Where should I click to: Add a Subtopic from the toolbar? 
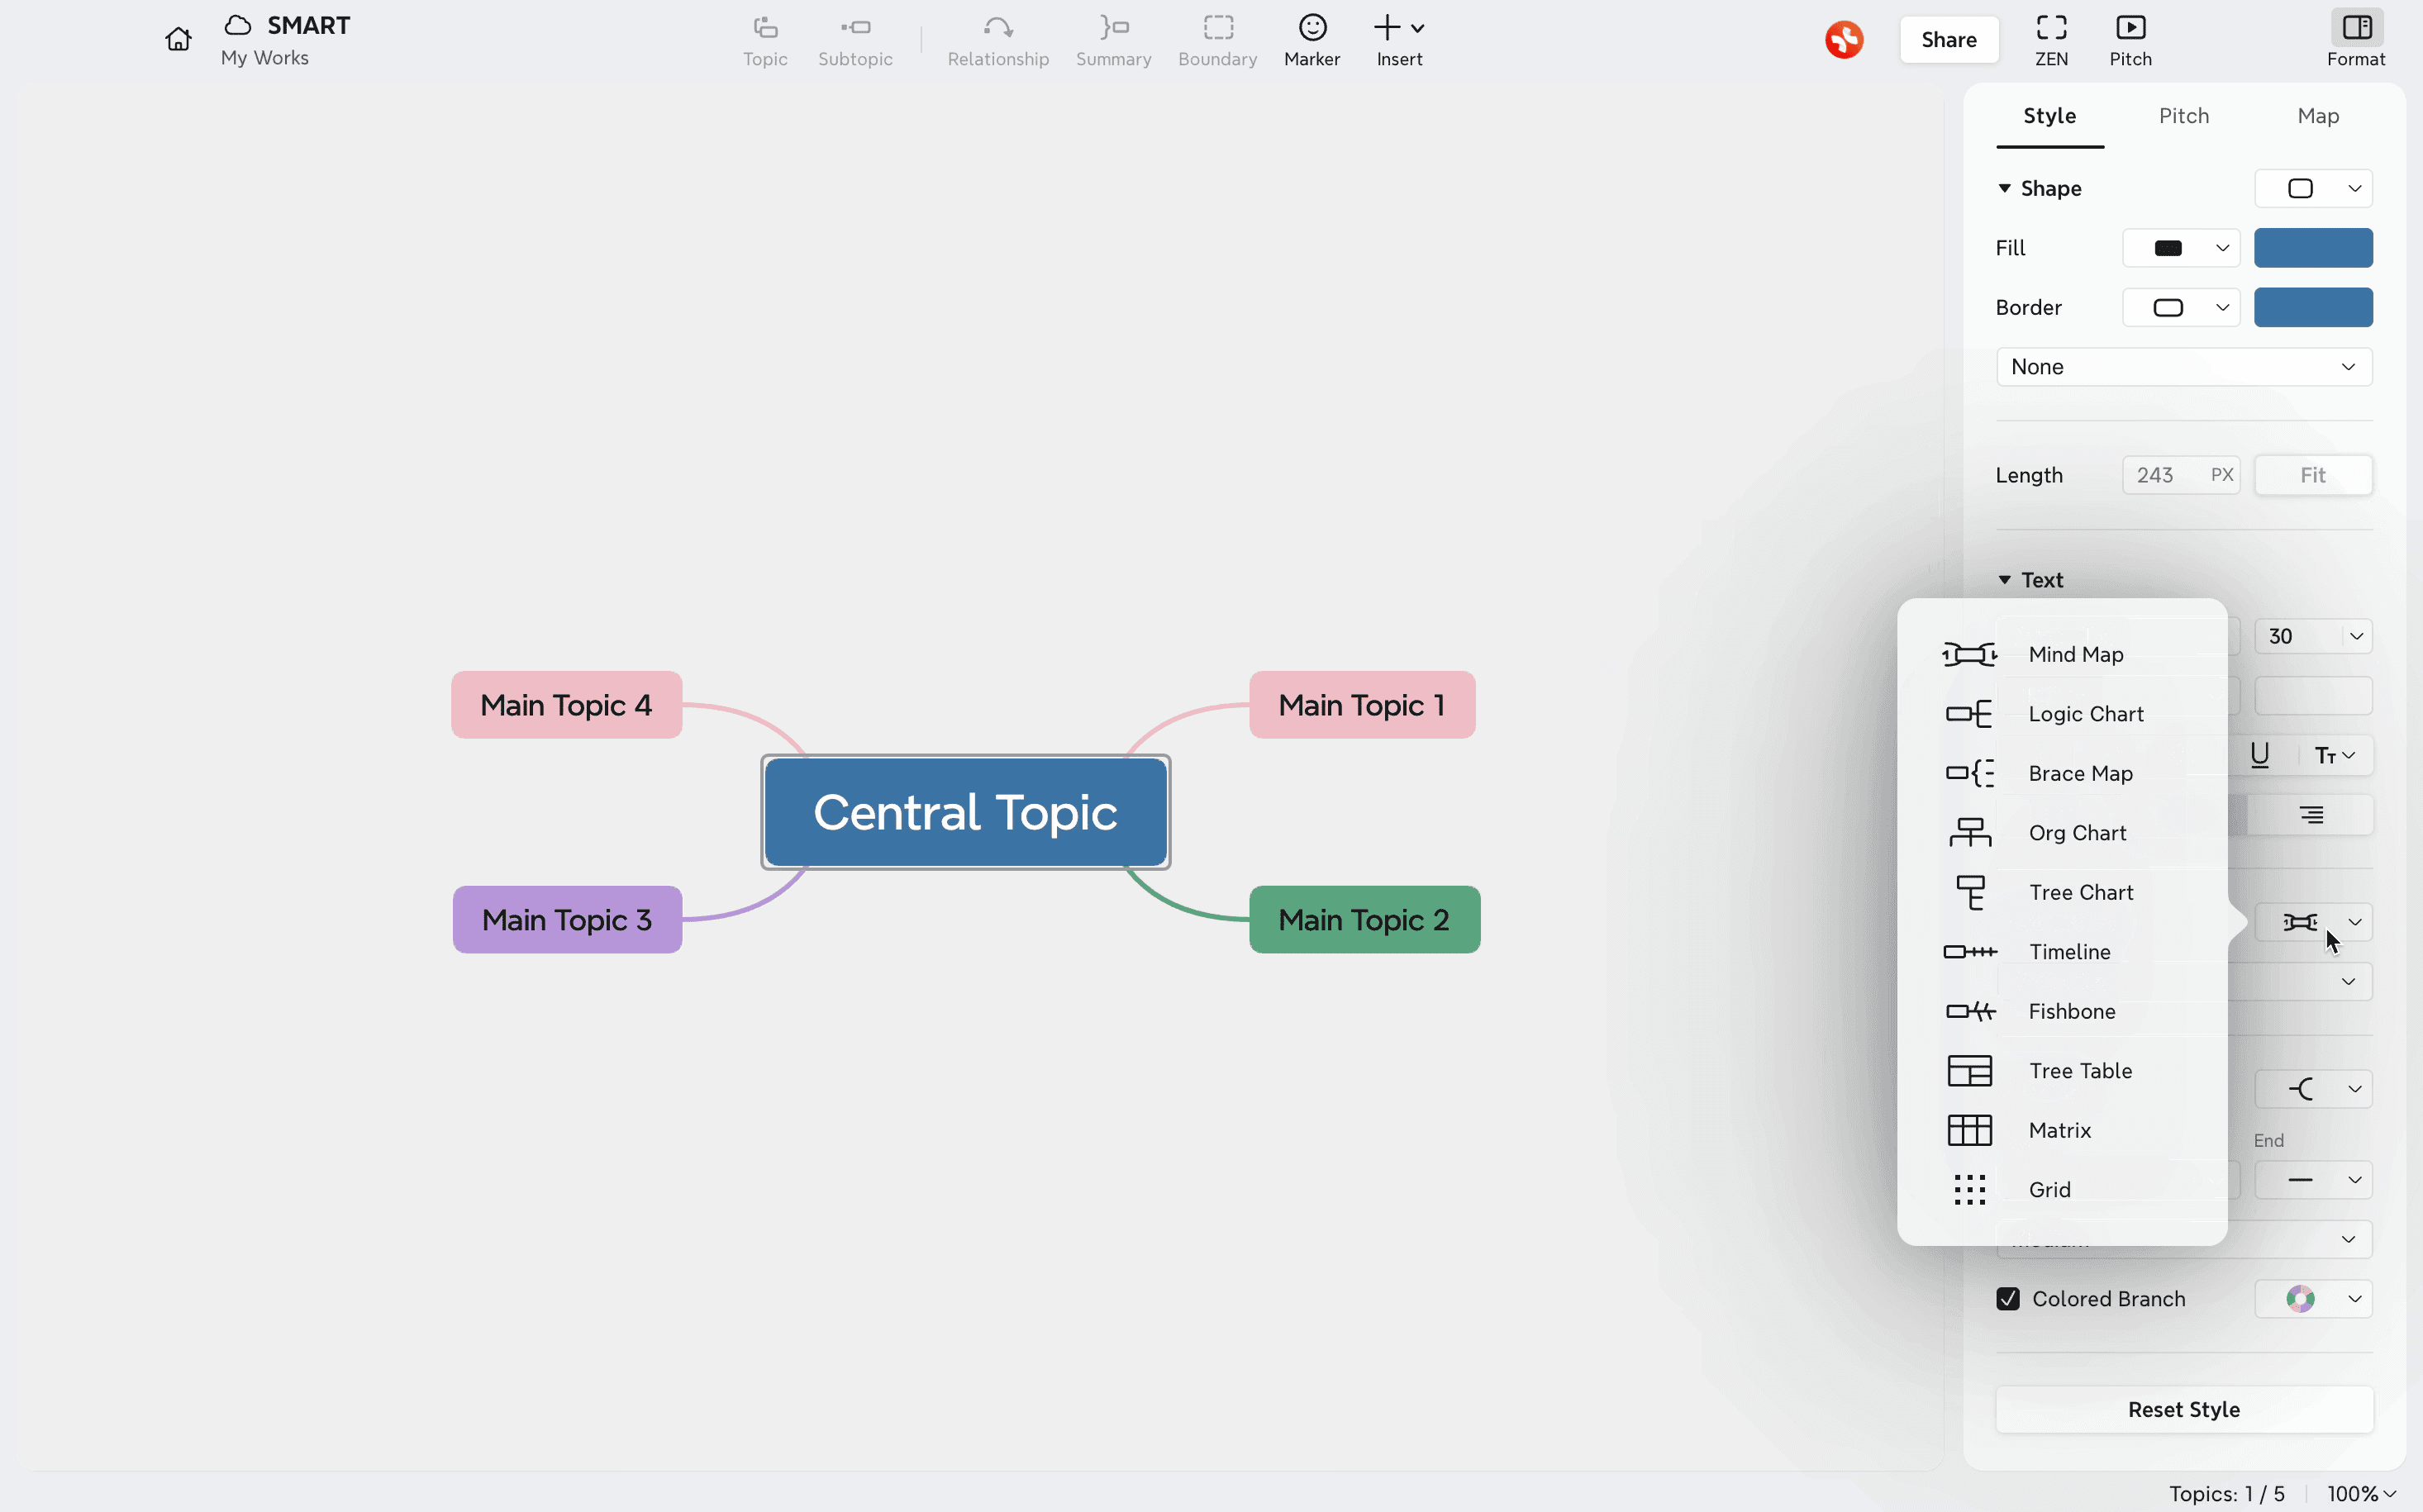855,41
